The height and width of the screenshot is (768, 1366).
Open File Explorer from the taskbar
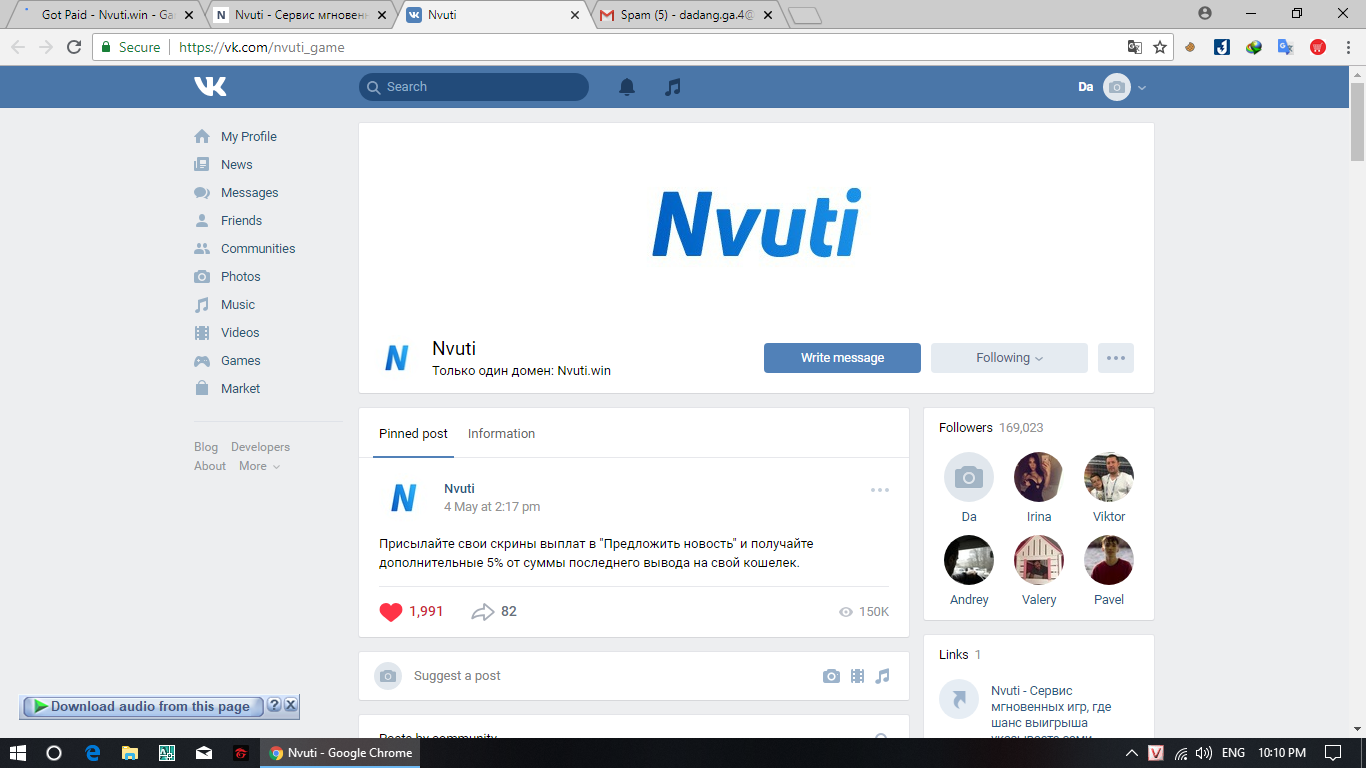[x=129, y=753]
